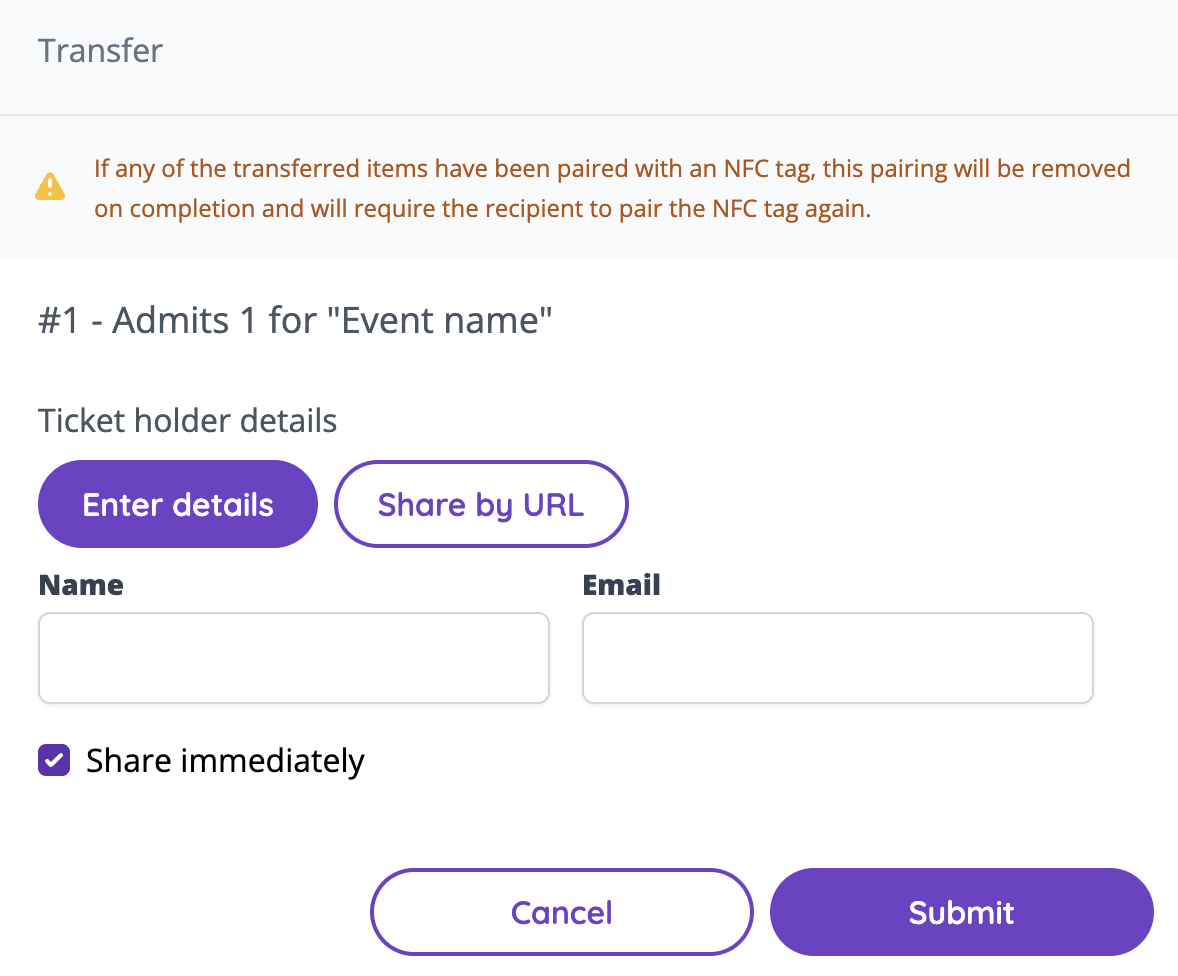Screen dimensions: 1178x976
Task: Click the NFC tag warning message text
Action: (x=612, y=168)
